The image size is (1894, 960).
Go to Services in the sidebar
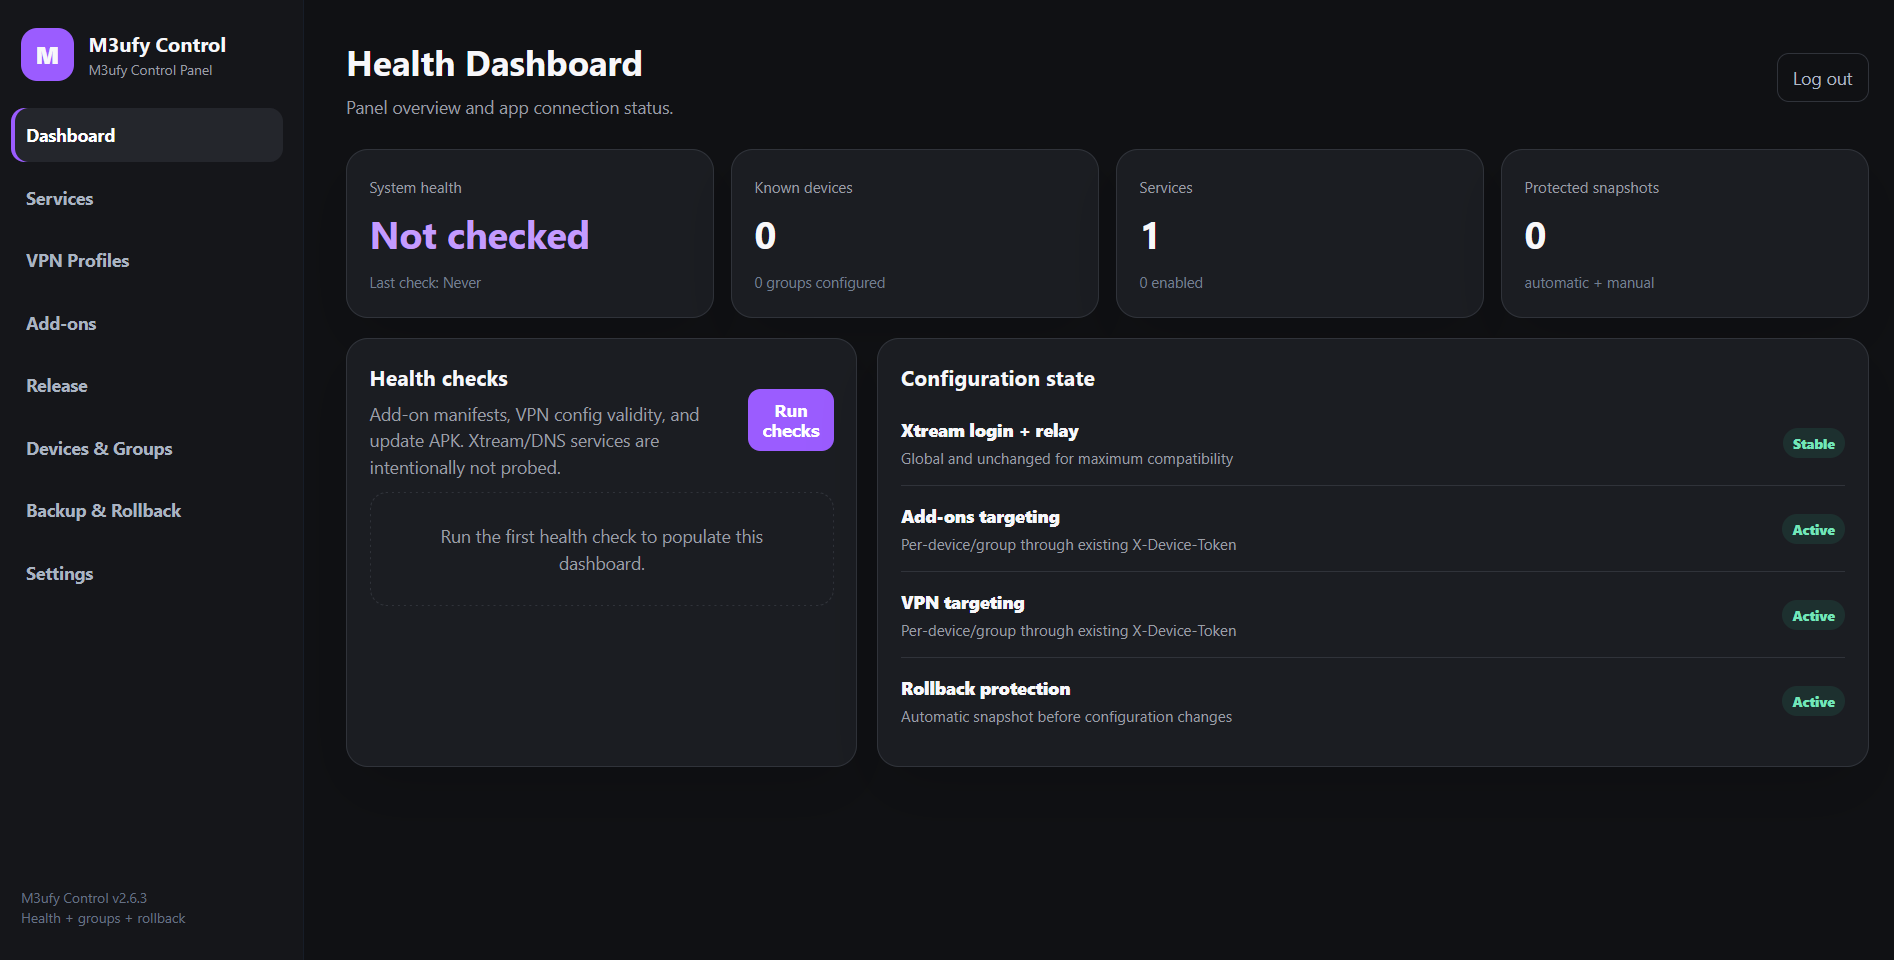[x=147, y=198]
